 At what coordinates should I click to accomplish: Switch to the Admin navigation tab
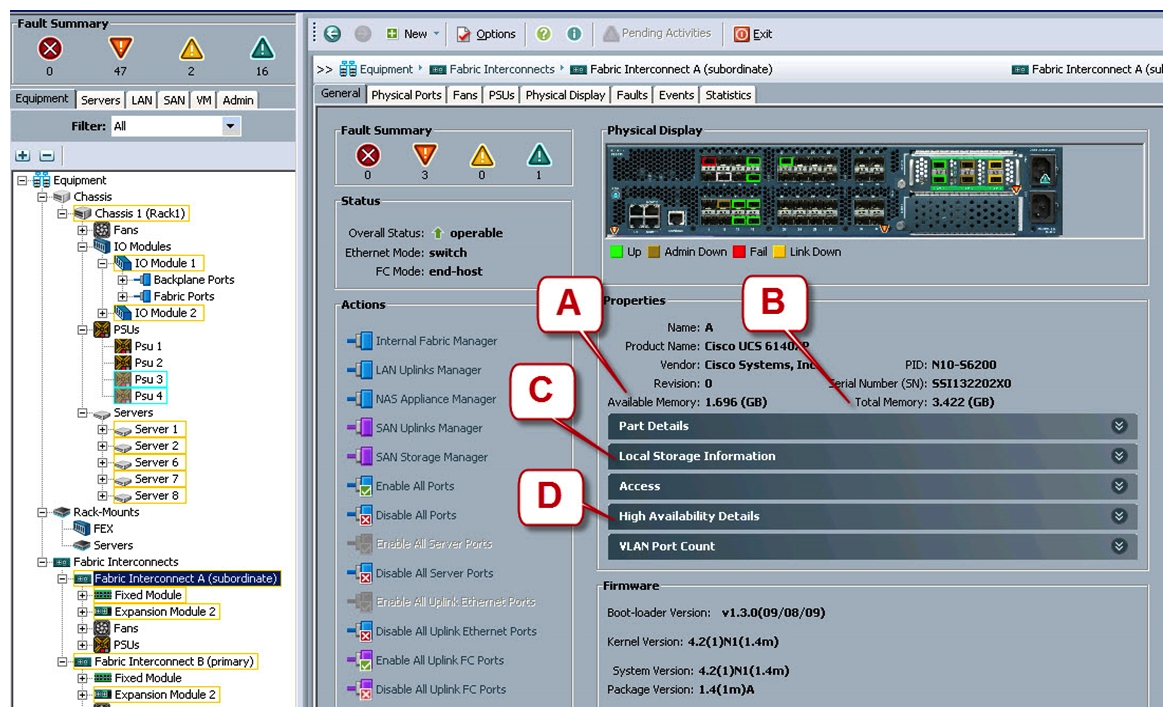click(x=238, y=99)
